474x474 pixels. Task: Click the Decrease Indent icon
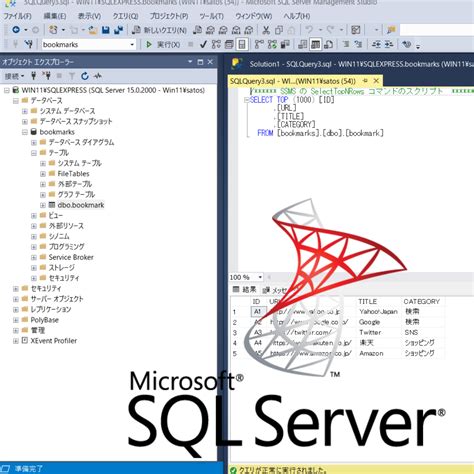click(x=376, y=44)
